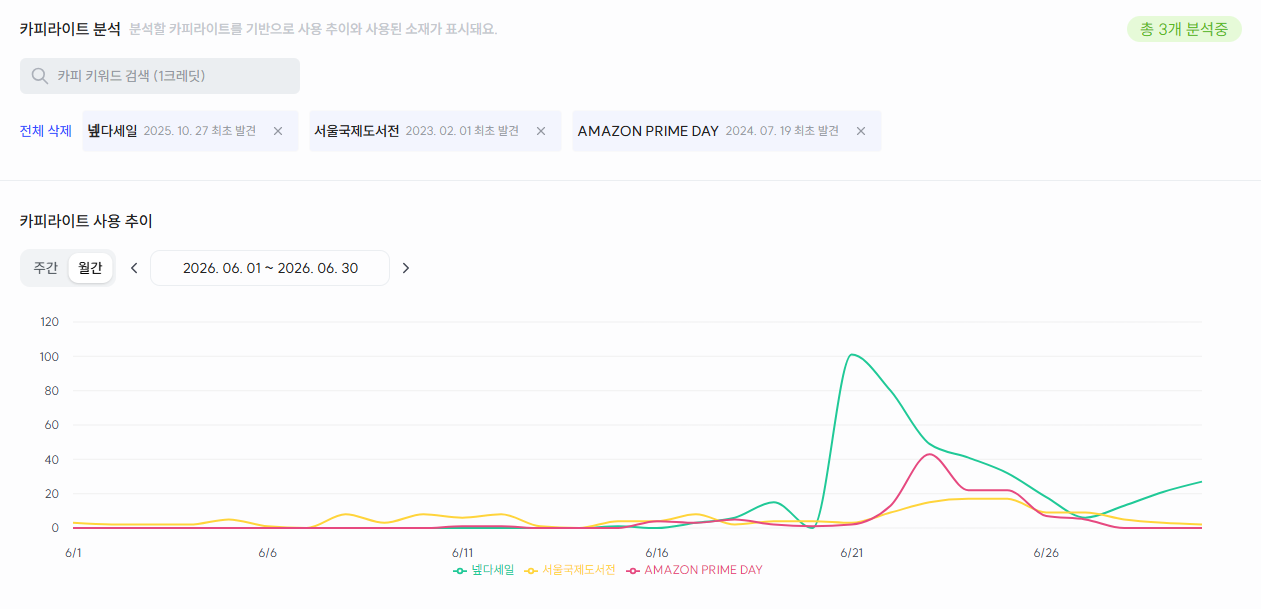Image resolution: width=1261 pixels, height=609 pixels.
Task: Open the 2026. 06. 01 ~ 06. 30 date picker
Action: (270, 268)
